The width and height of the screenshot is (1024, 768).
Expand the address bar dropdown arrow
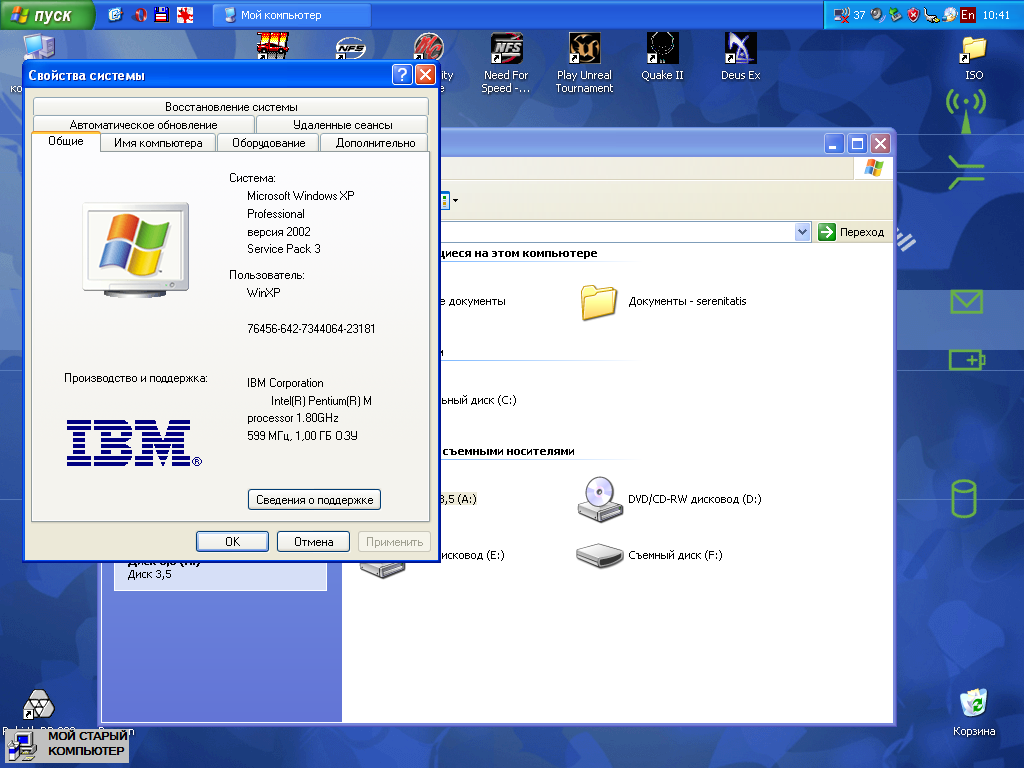802,232
